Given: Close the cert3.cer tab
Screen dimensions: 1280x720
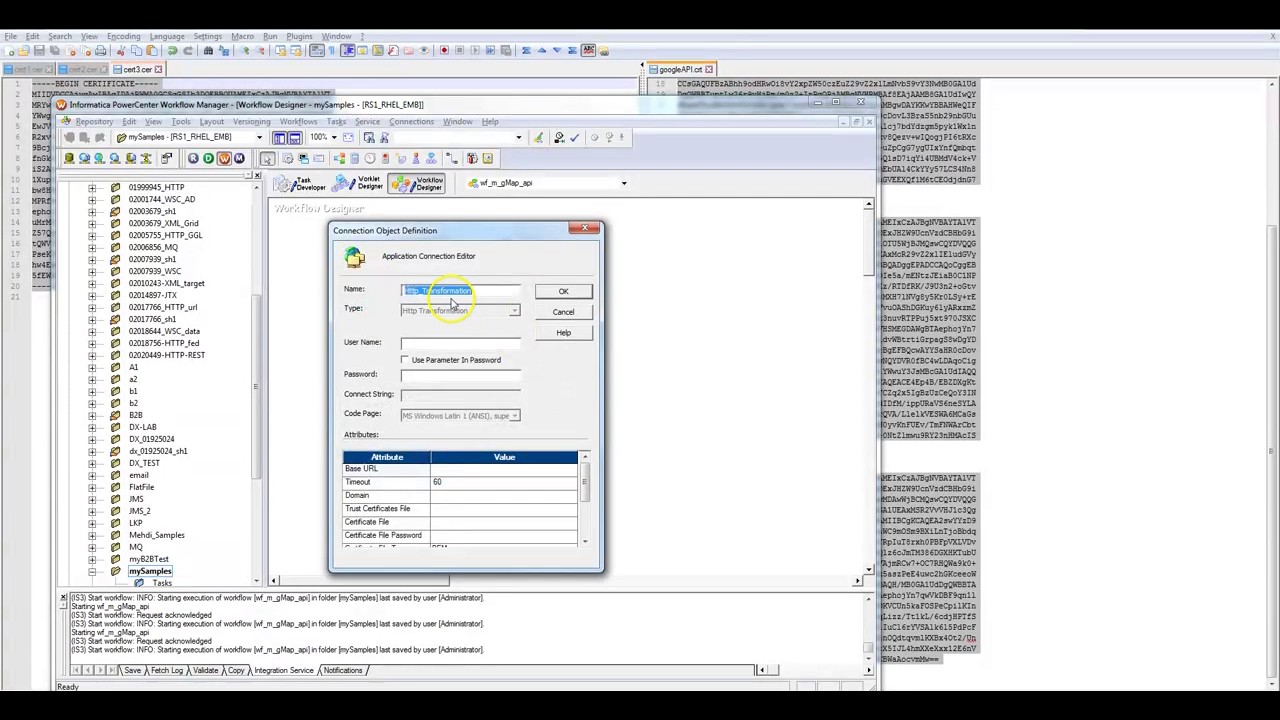Looking at the screenshot, I should tap(158, 69).
